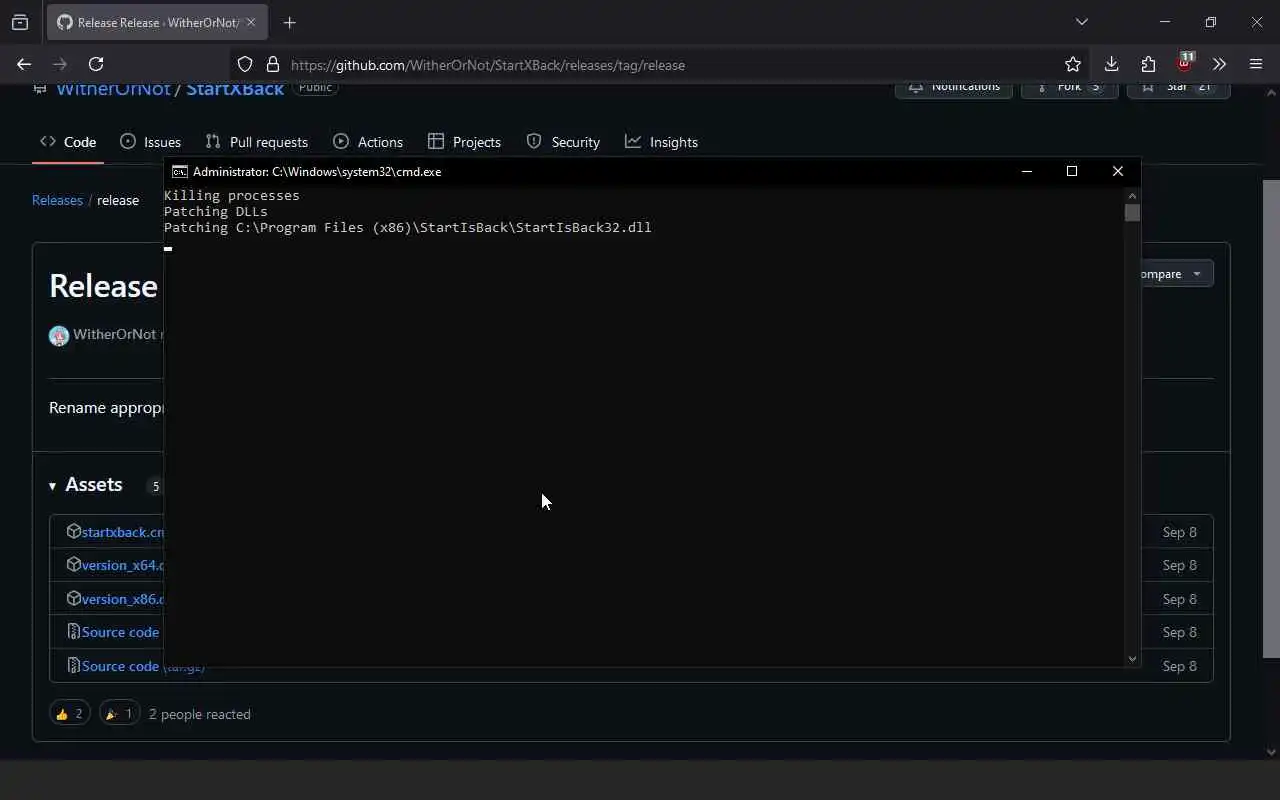
Task: Click package icon beside startxback.cmd
Action: [73, 531]
